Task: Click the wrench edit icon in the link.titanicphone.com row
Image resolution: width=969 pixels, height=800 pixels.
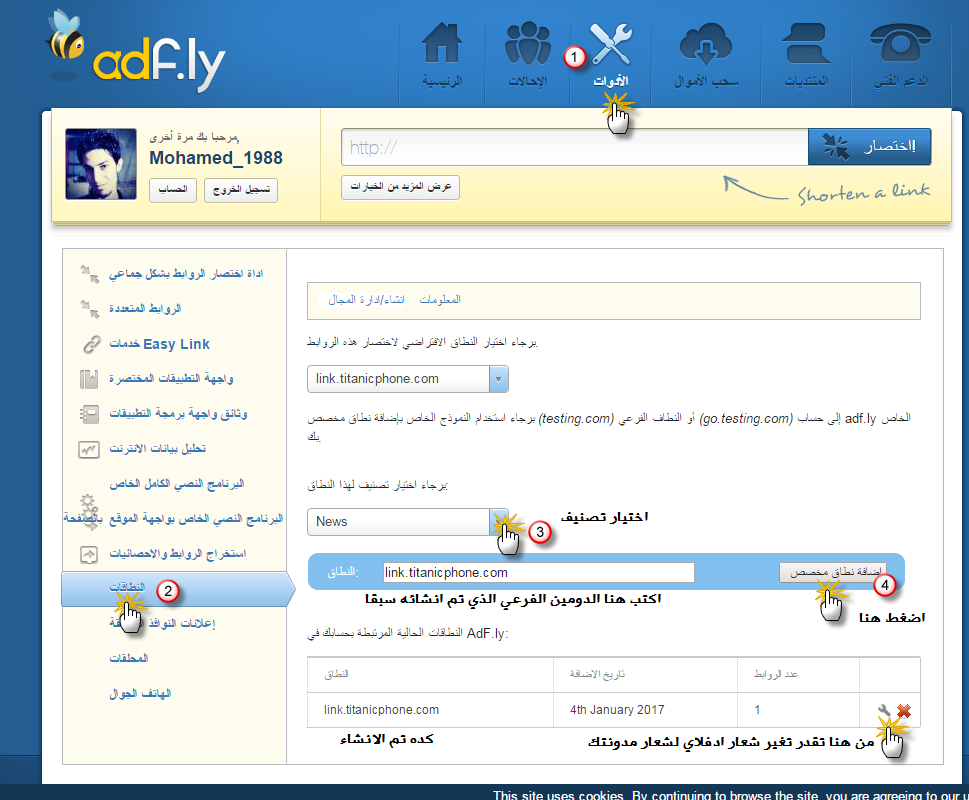Action: point(884,710)
